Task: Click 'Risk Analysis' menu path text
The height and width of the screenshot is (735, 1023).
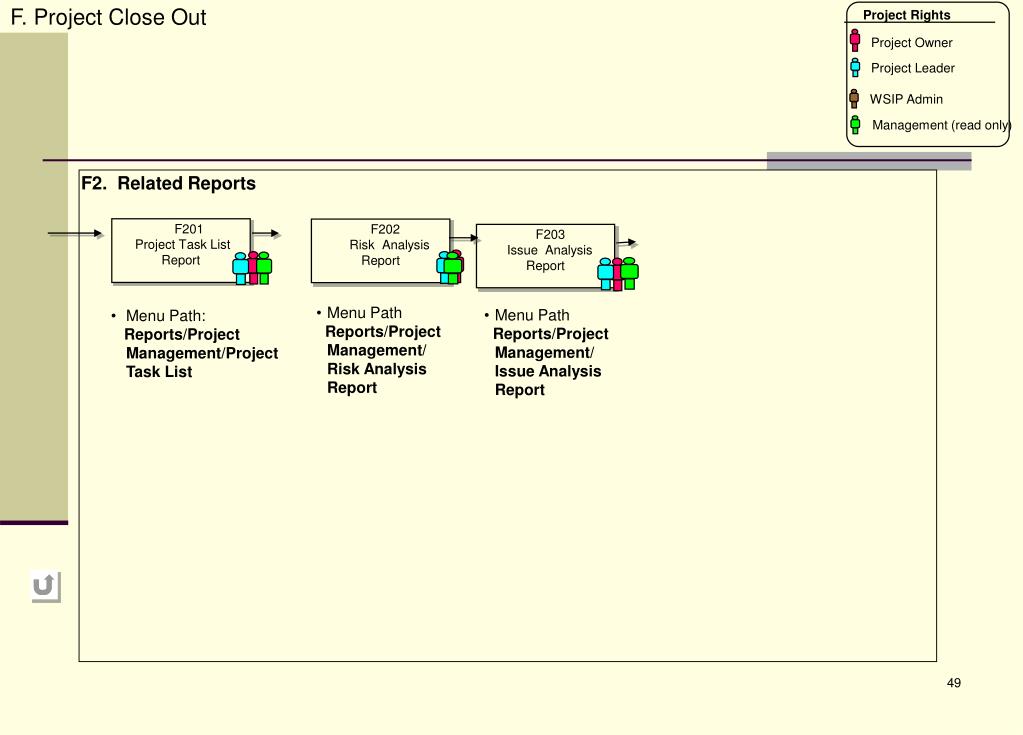Action: [376, 369]
